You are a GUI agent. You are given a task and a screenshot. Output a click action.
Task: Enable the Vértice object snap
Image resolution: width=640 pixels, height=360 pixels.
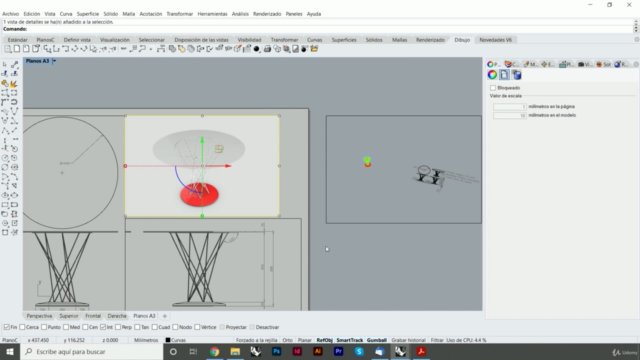197,327
